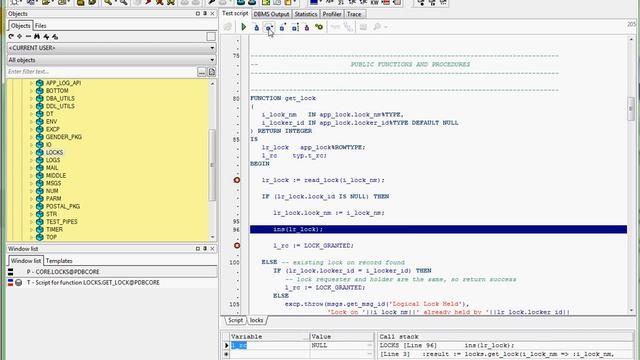The width and height of the screenshot is (640, 360).
Task: Click the l_rc variable cell
Action: coord(269,345)
